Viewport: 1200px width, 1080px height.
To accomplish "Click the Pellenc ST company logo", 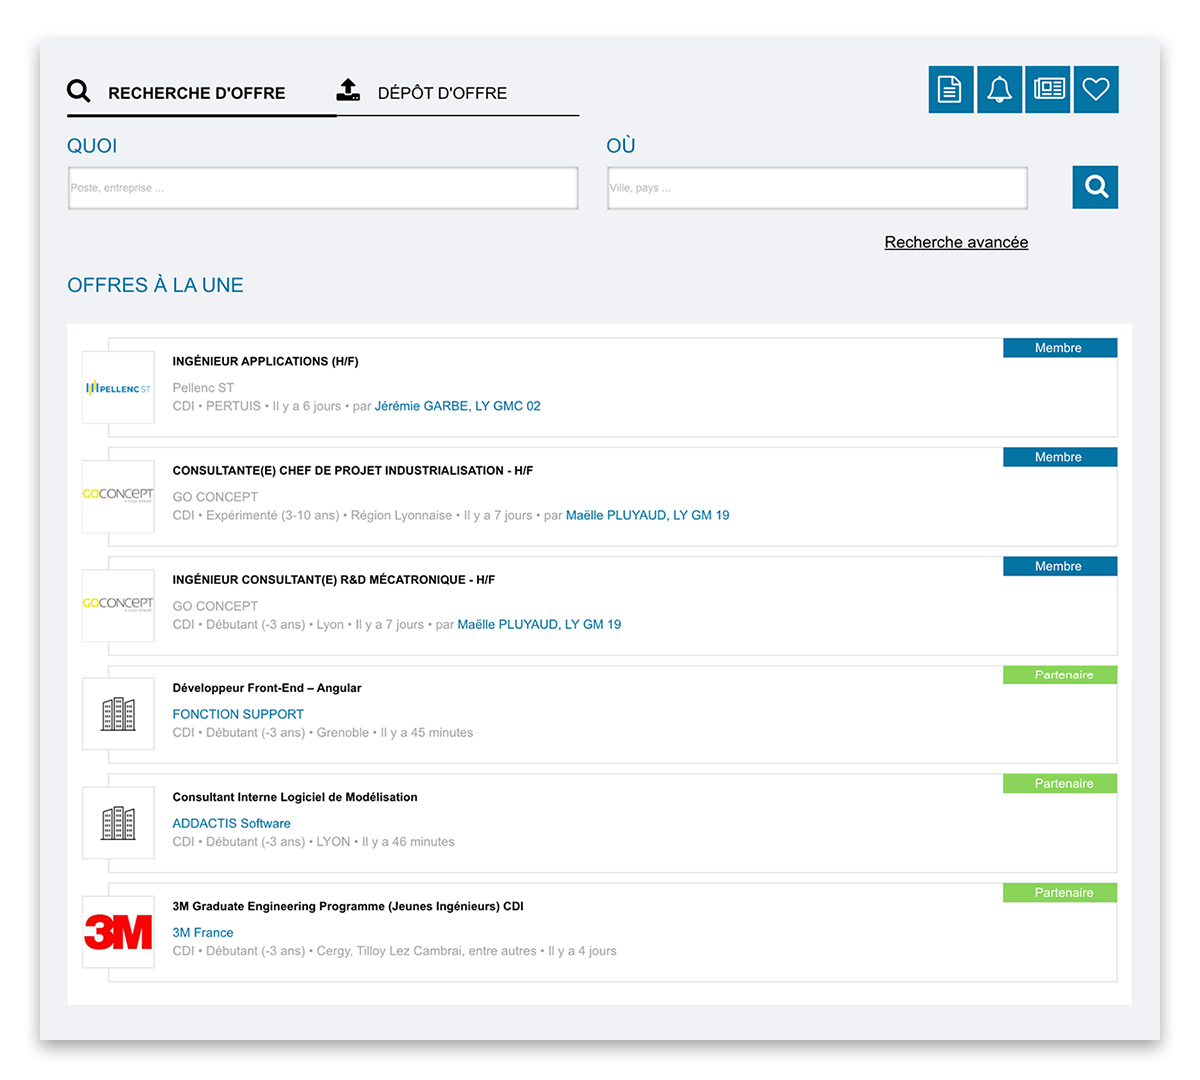I will (x=118, y=388).
